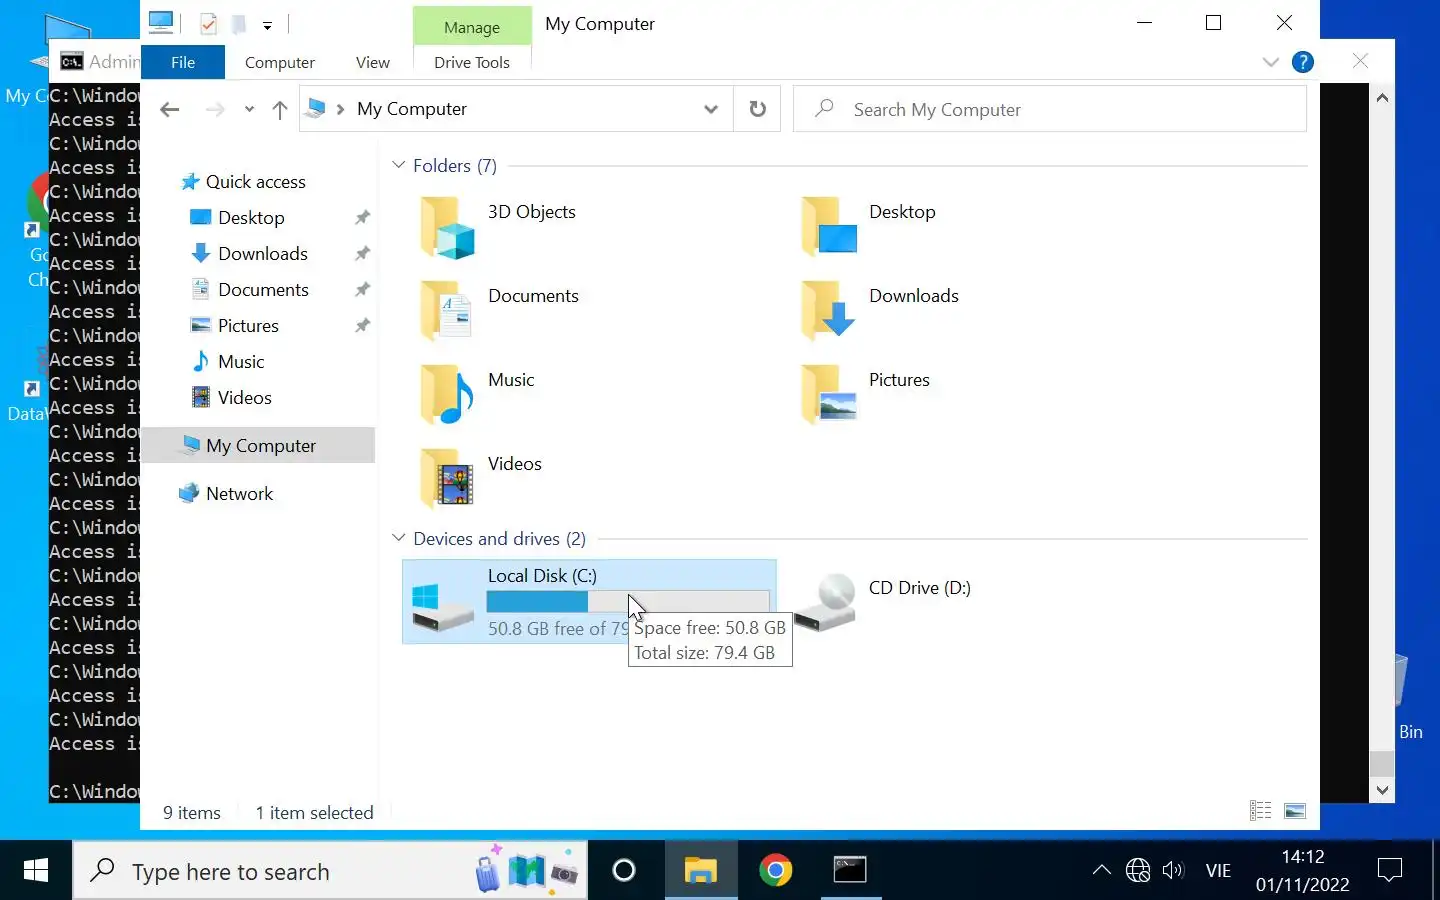The height and width of the screenshot is (900, 1440).
Task: Open the Computer ribbon tab
Action: pyautogui.click(x=280, y=62)
